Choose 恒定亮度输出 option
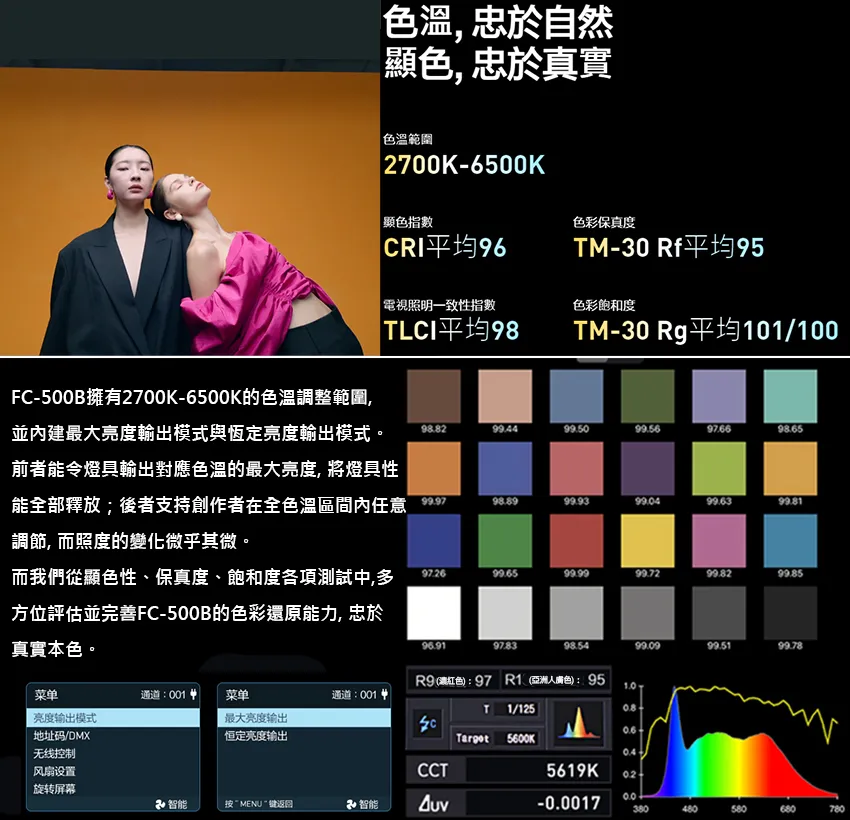 tap(256, 736)
